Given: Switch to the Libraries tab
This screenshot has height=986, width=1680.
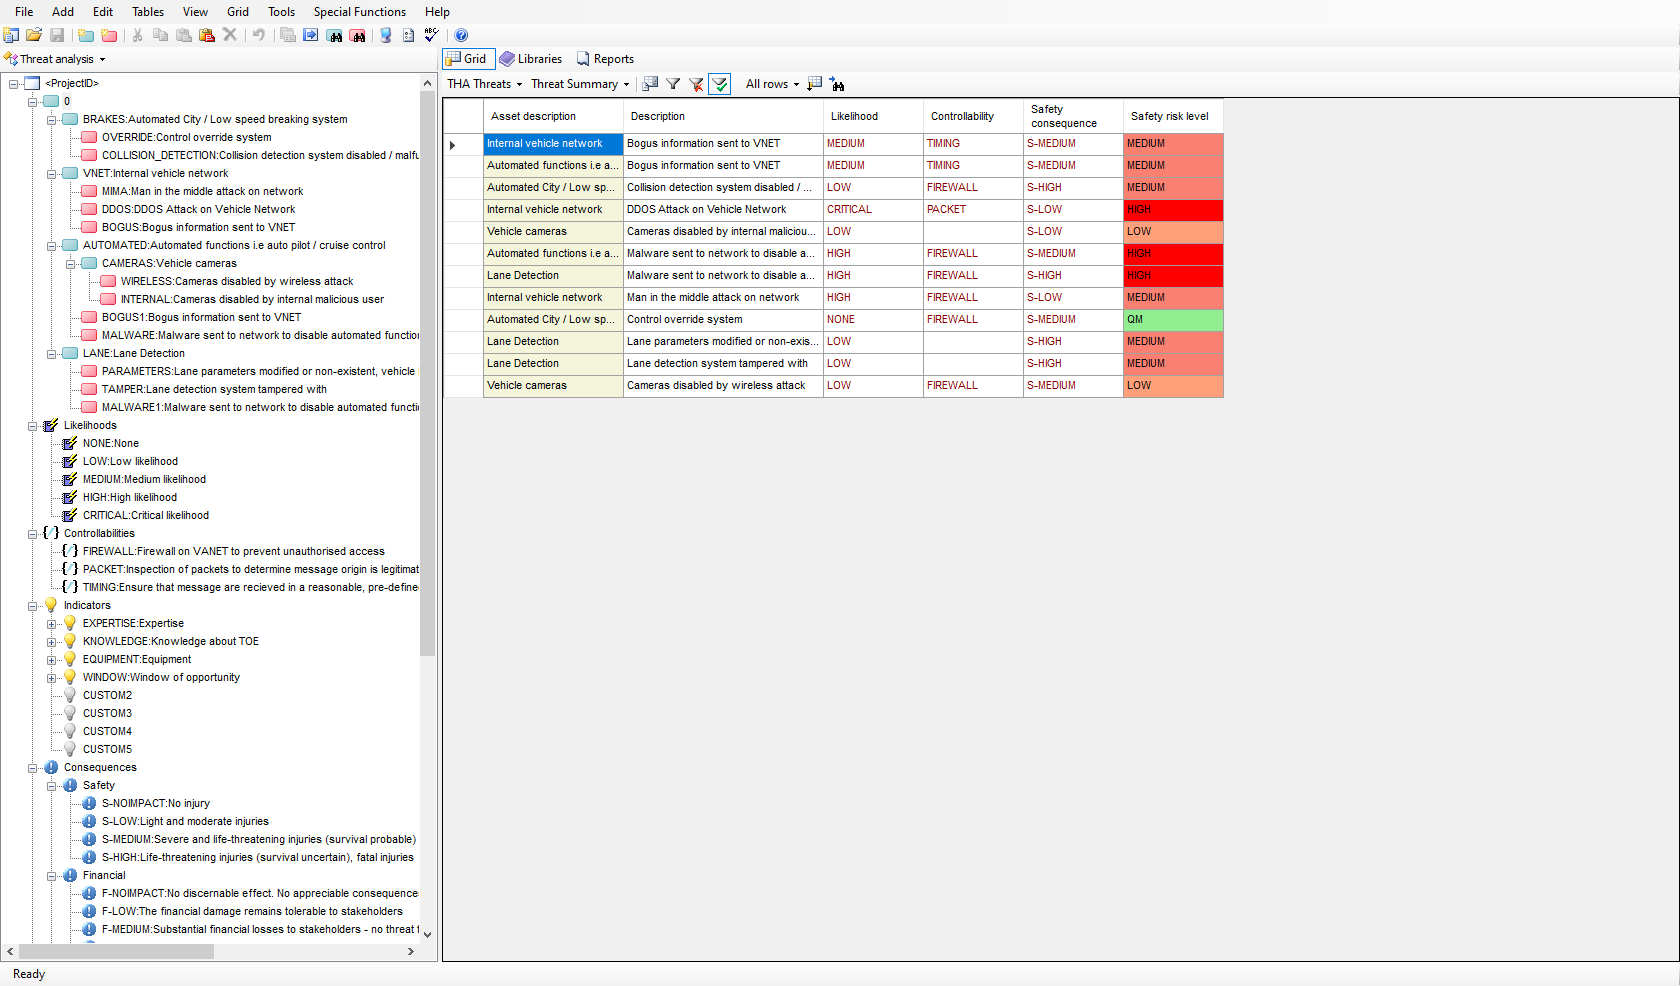Looking at the screenshot, I should 531,59.
